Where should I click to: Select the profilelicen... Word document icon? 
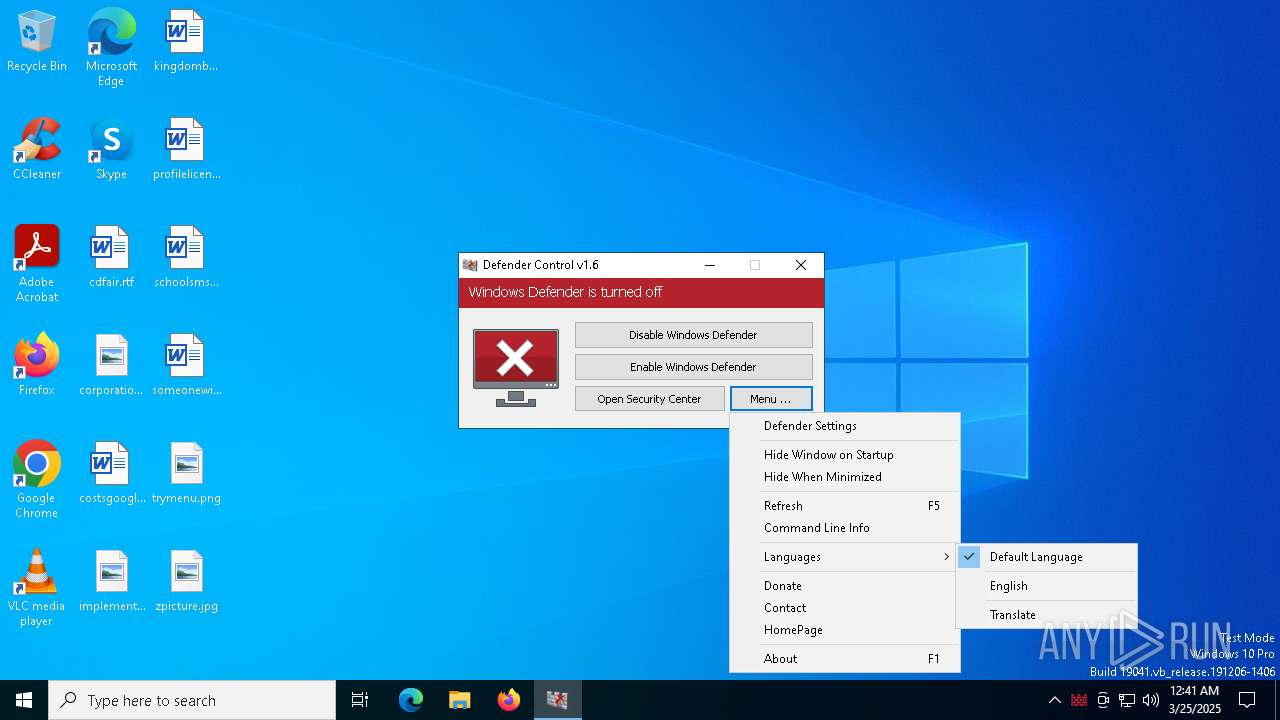(185, 149)
